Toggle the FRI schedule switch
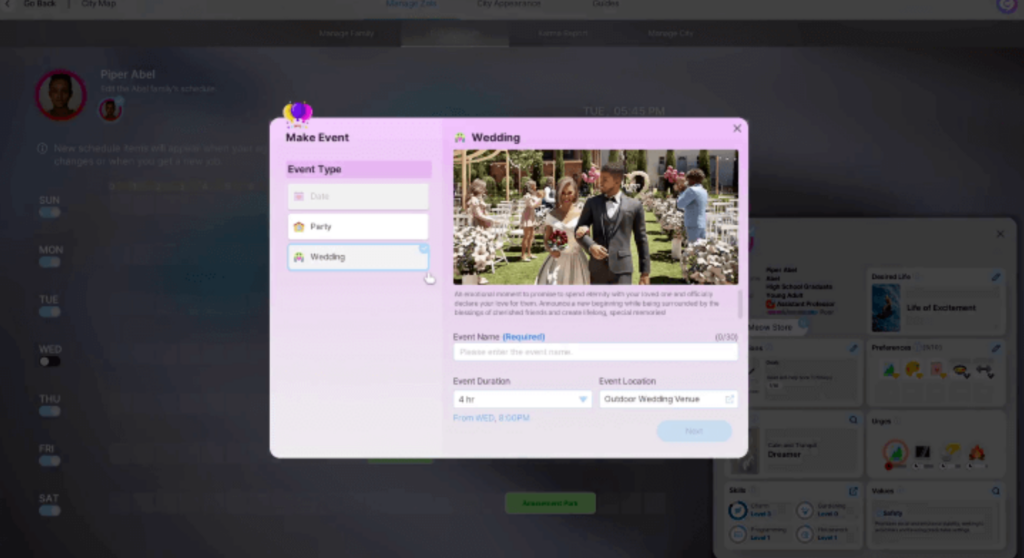Screen dimensions: 1024x558 (49, 461)
